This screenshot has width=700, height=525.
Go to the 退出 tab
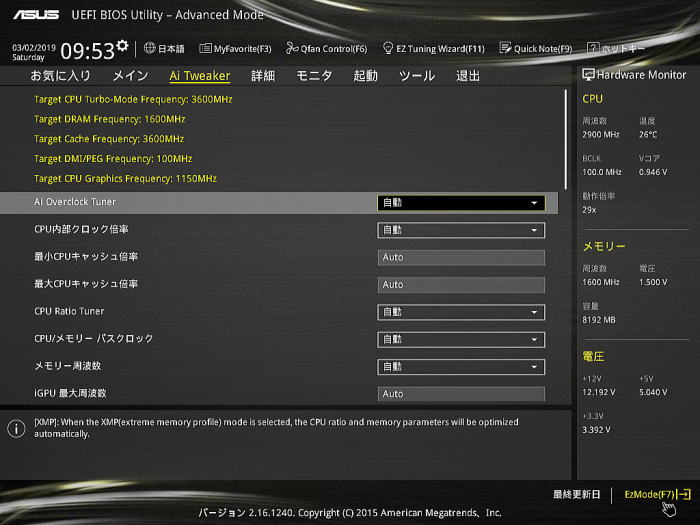tap(468, 75)
